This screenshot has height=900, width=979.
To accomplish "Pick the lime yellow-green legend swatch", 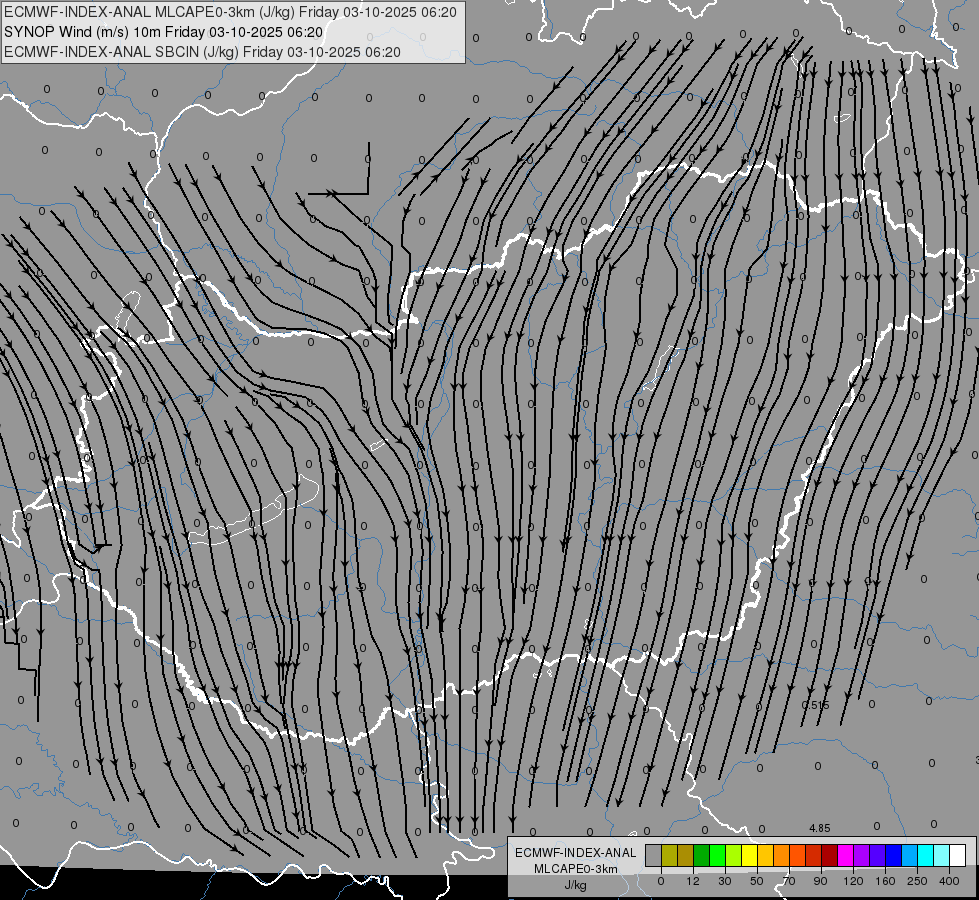I will pos(734,855).
